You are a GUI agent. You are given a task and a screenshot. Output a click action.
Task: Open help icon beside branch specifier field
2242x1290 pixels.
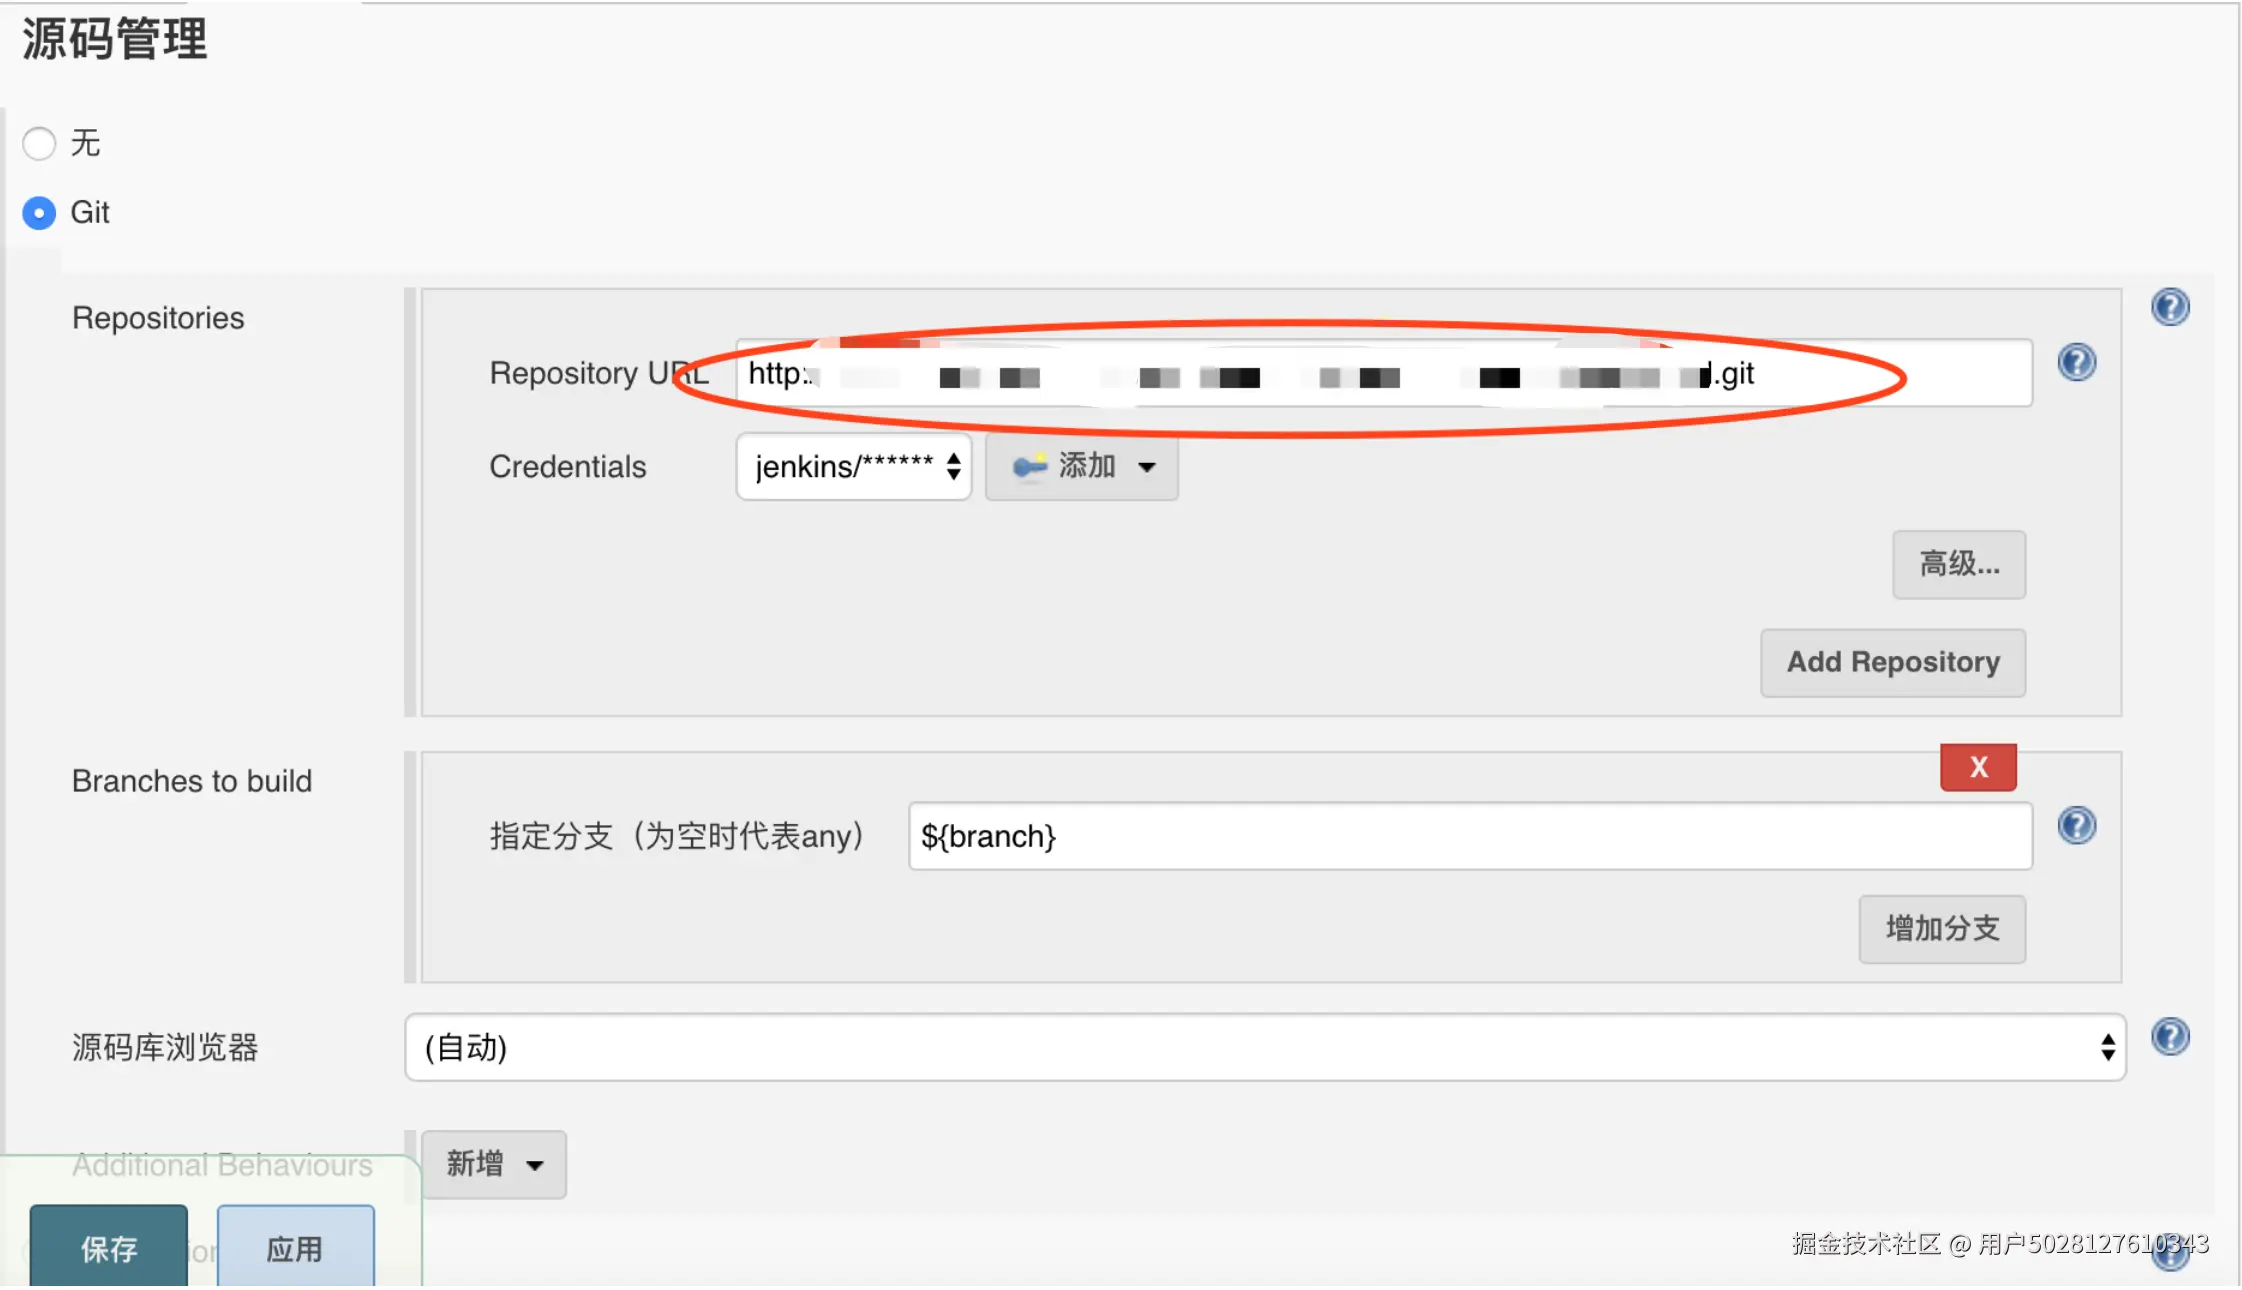(x=2076, y=826)
